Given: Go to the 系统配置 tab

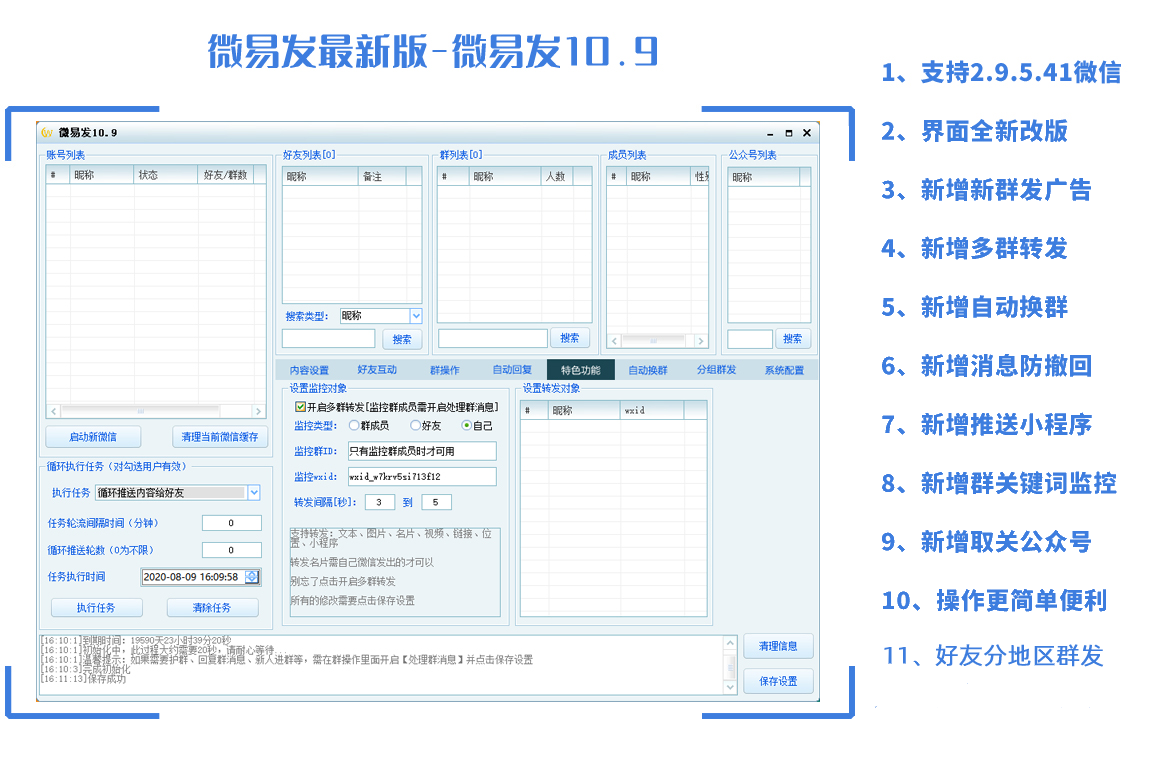Looking at the screenshot, I should [x=784, y=370].
